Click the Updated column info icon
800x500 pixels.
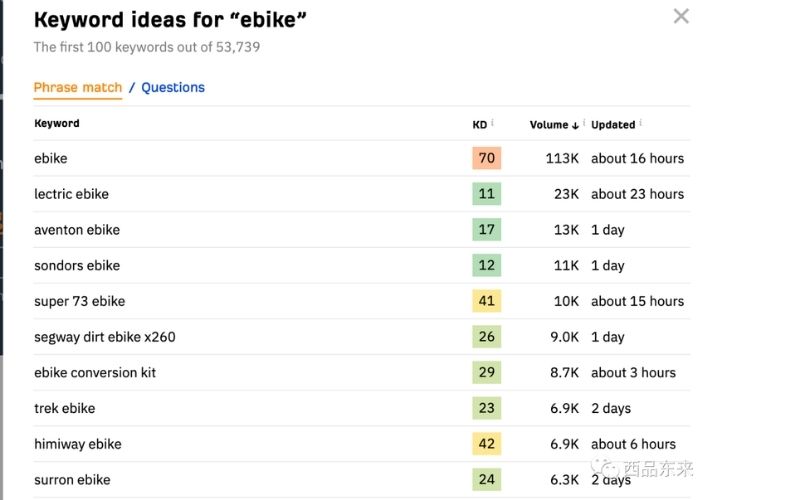coord(641,122)
